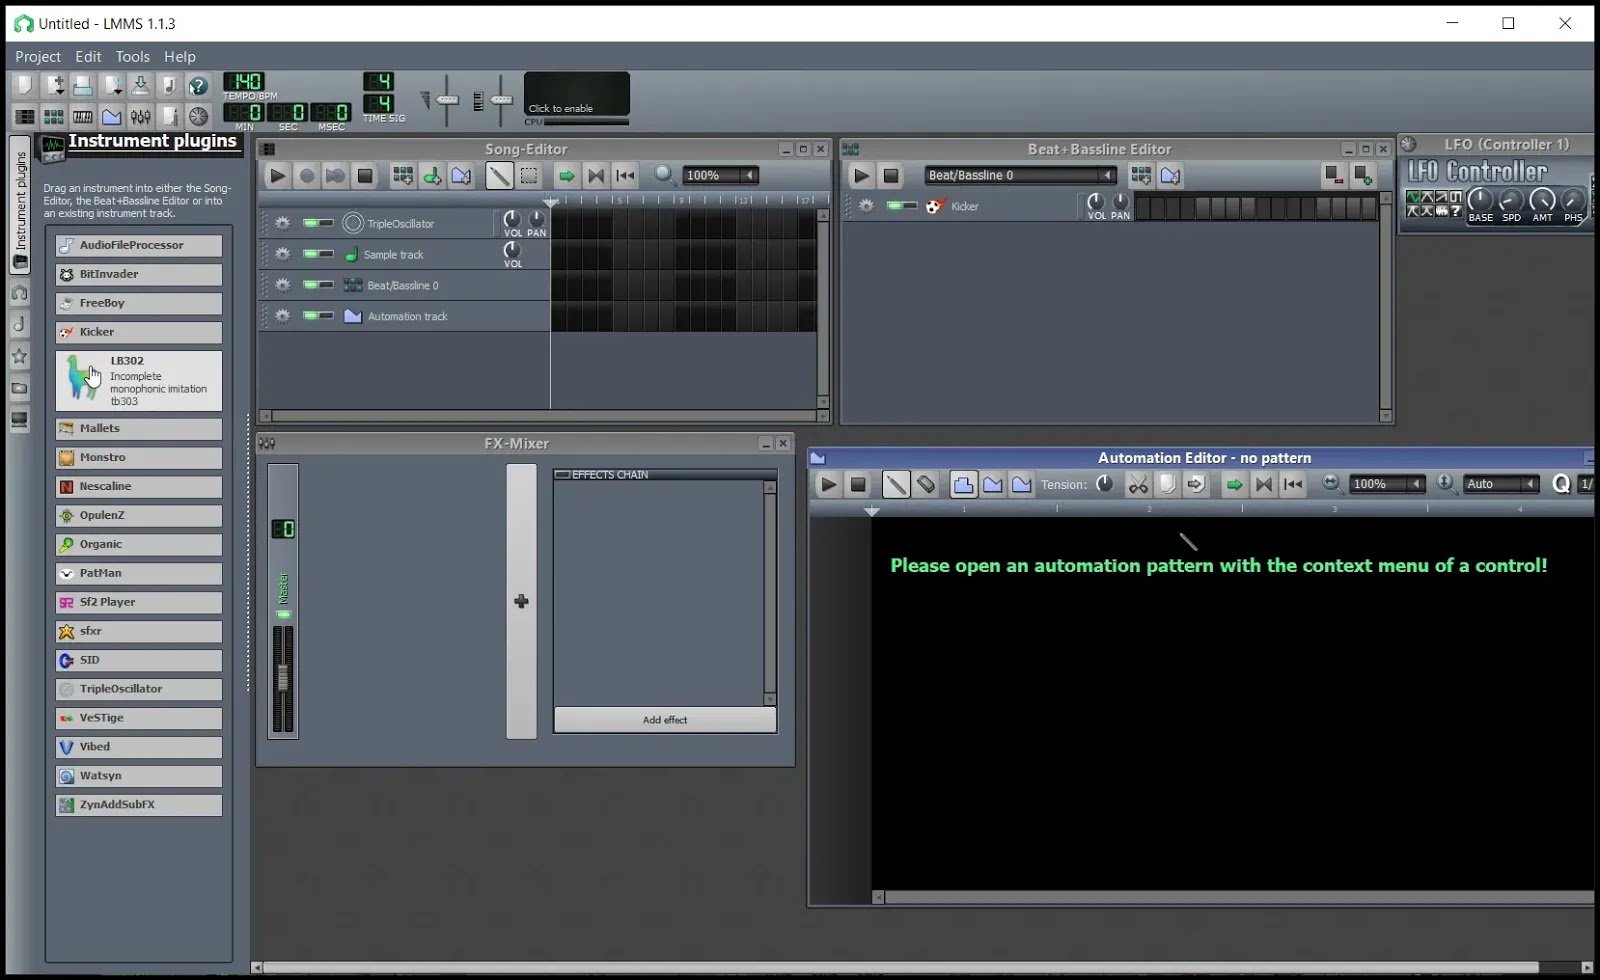Toggle return-to-start behavior in Song-Editor toolbar
Viewport: 1600px width, 980px height.
click(625, 176)
